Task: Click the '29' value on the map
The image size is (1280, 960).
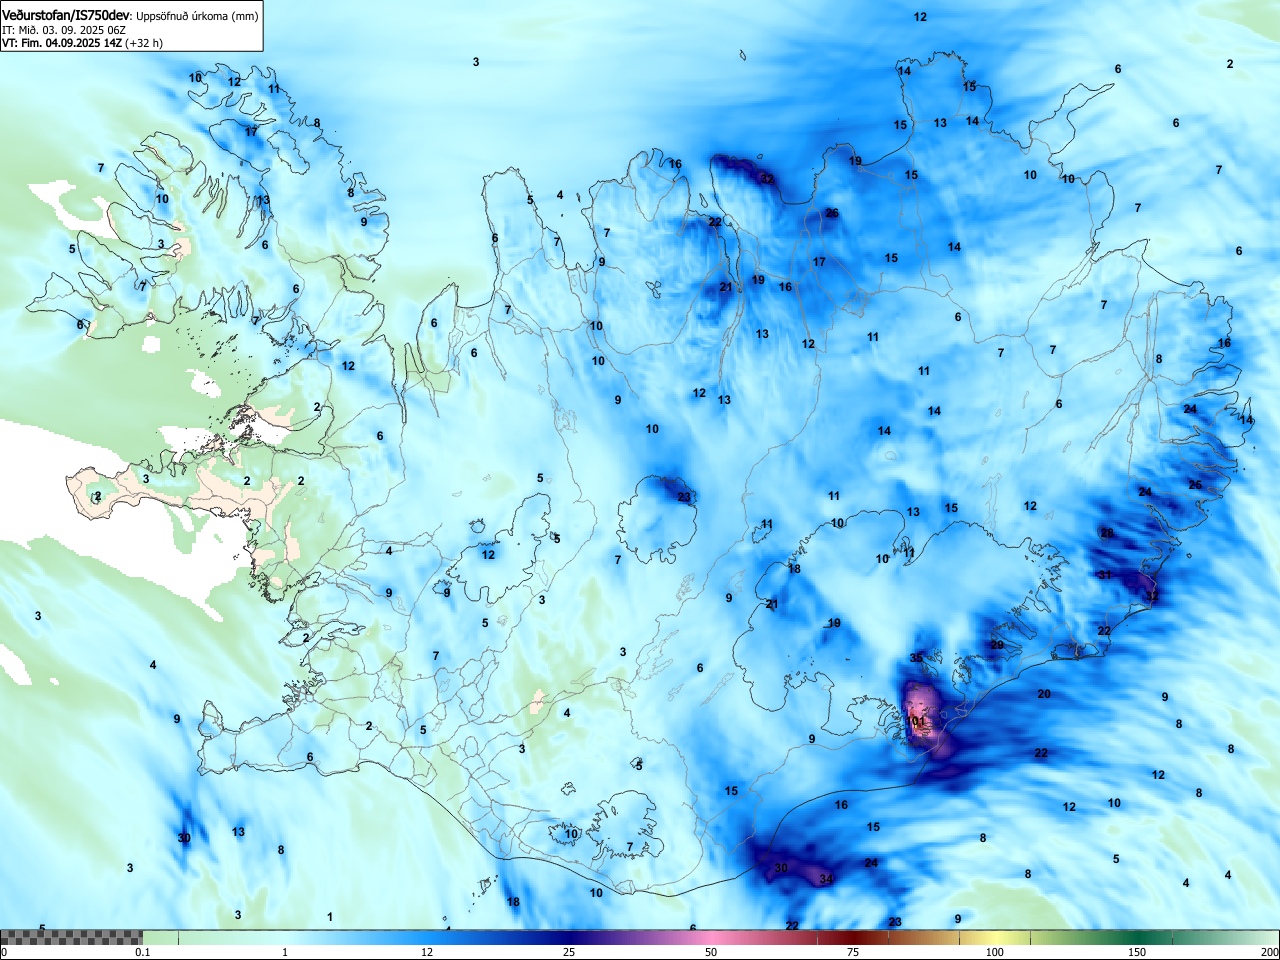Action: [997, 645]
